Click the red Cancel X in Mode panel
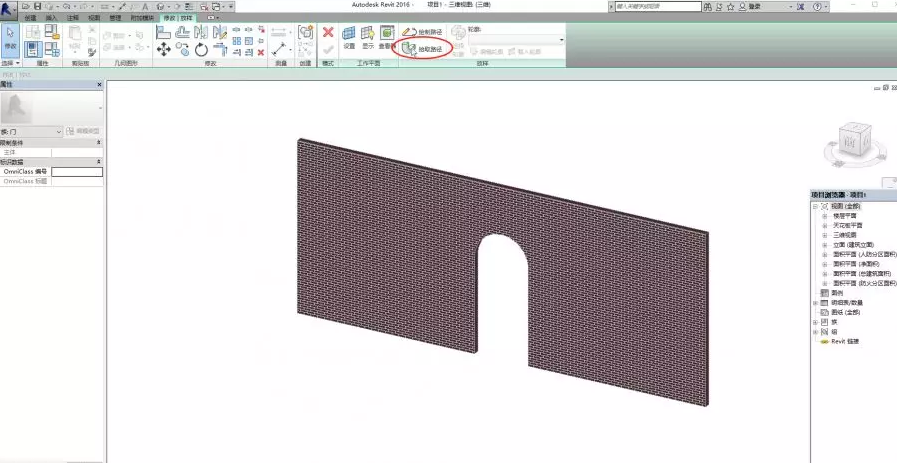The image size is (897, 463). point(328,32)
